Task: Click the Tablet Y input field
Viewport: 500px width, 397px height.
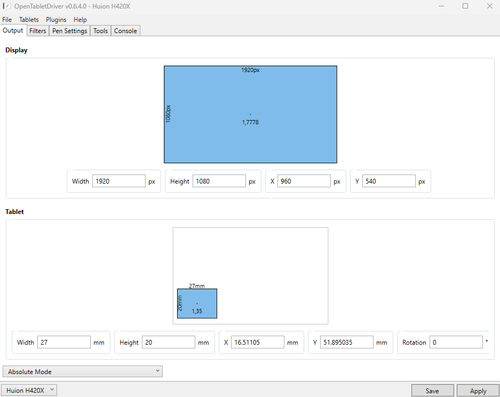Action: click(347, 342)
